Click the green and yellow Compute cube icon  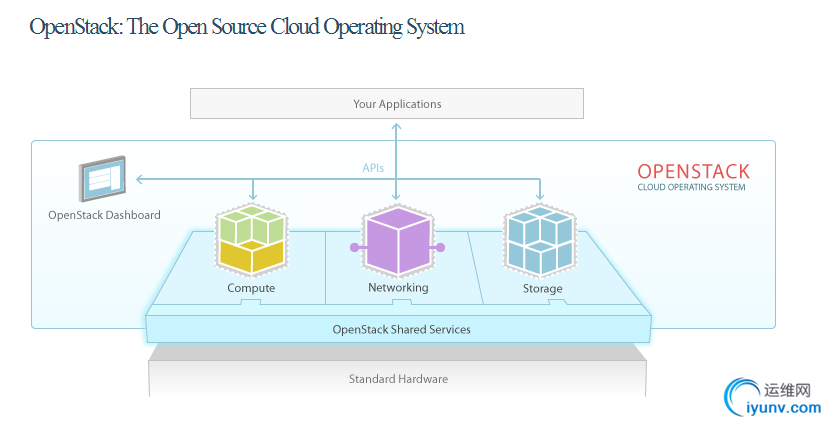click(x=252, y=239)
